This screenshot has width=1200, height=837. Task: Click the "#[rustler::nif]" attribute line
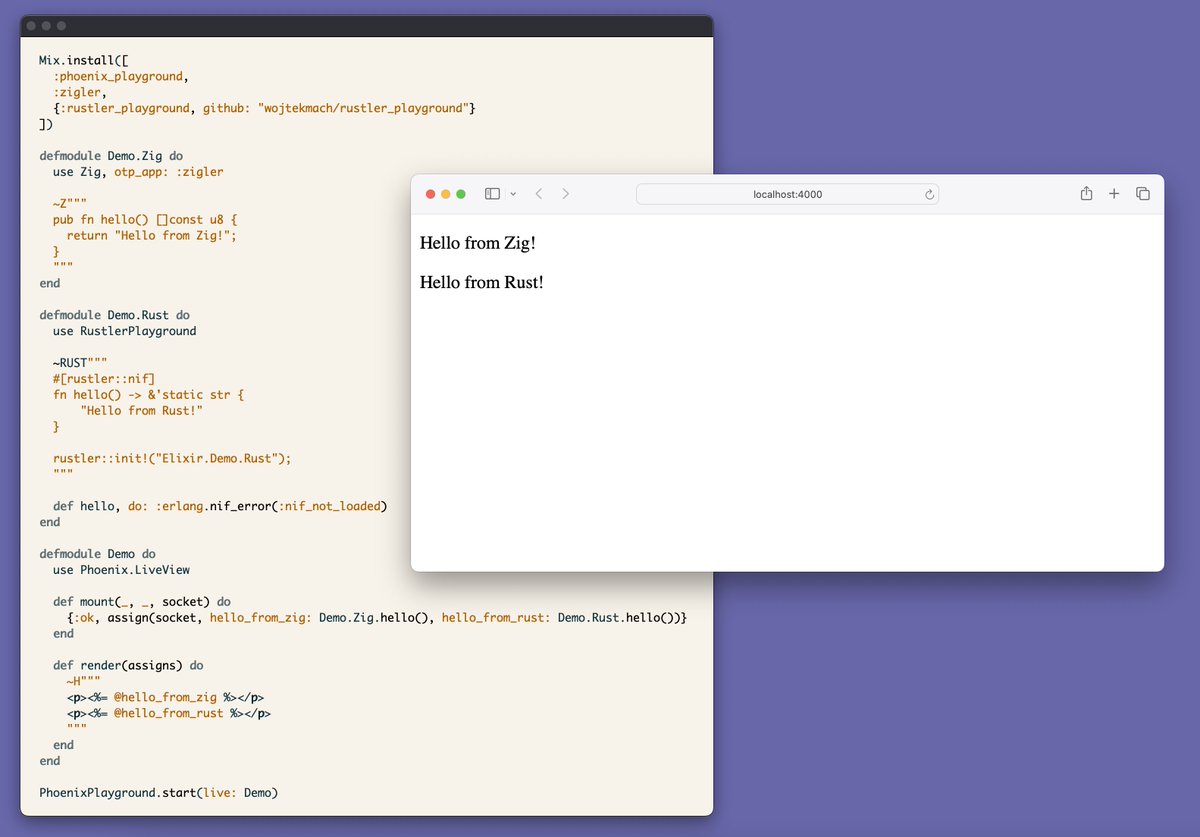click(104, 379)
